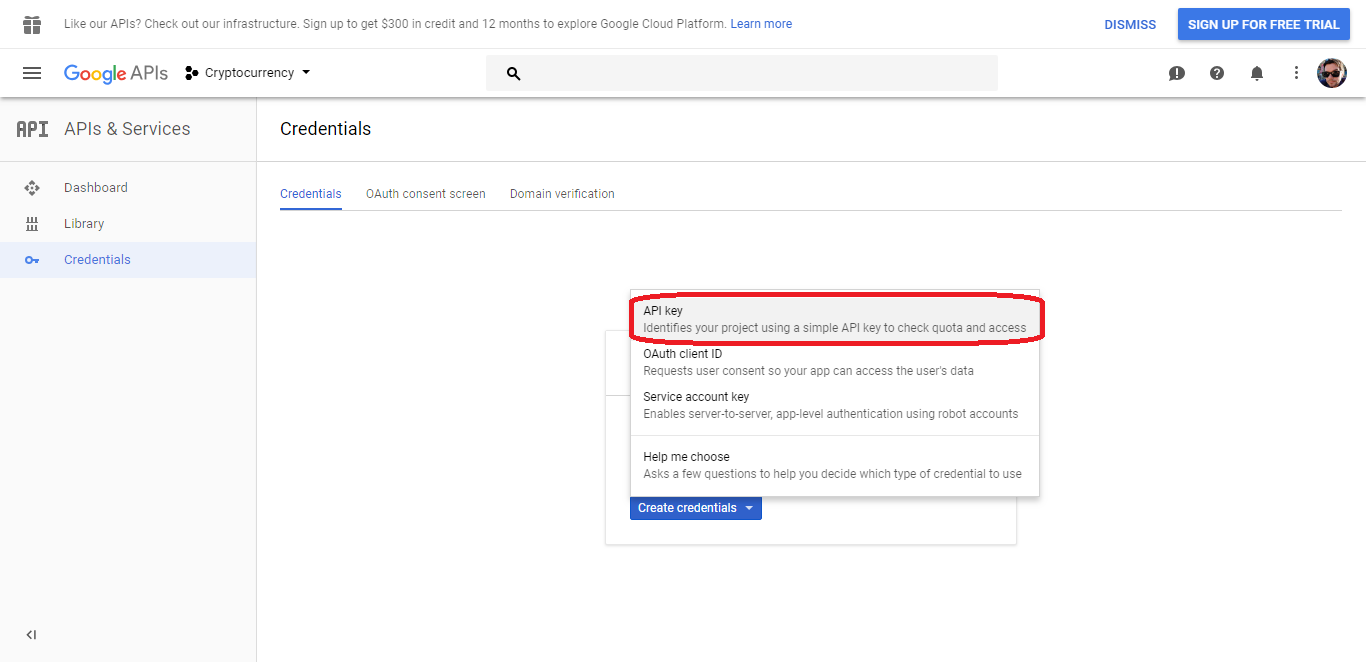Choose OAuth client ID option
The image size is (1366, 662).
coord(835,362)
